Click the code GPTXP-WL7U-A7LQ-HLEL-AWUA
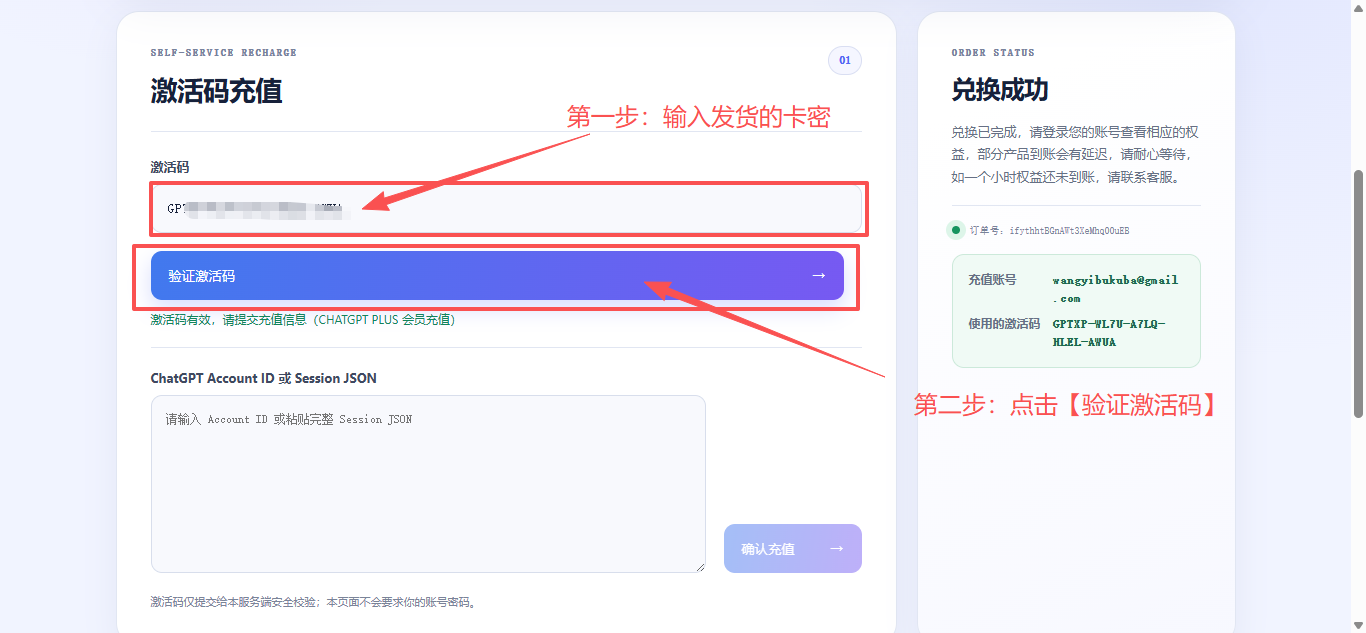The height and width of the screenshot is (633, 1366). click(1110, 333)
